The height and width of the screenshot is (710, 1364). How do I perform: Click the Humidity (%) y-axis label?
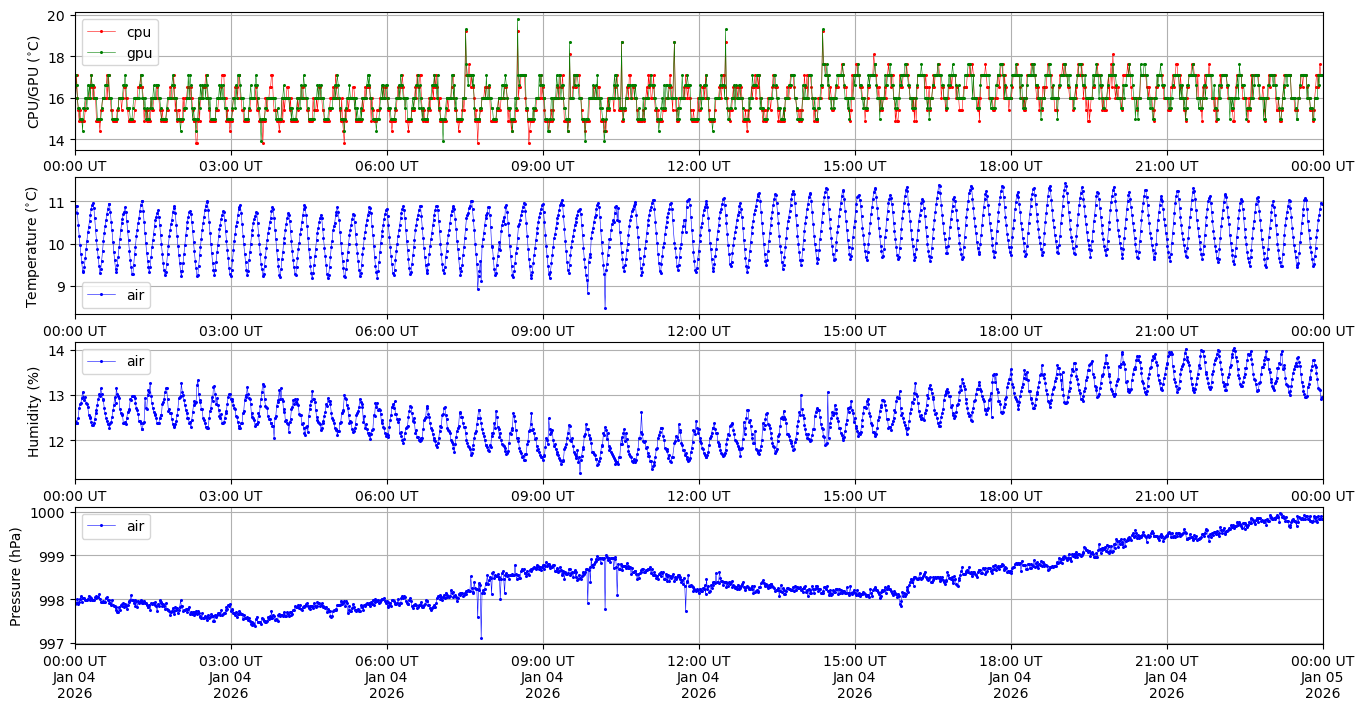[x=34, y=411]
